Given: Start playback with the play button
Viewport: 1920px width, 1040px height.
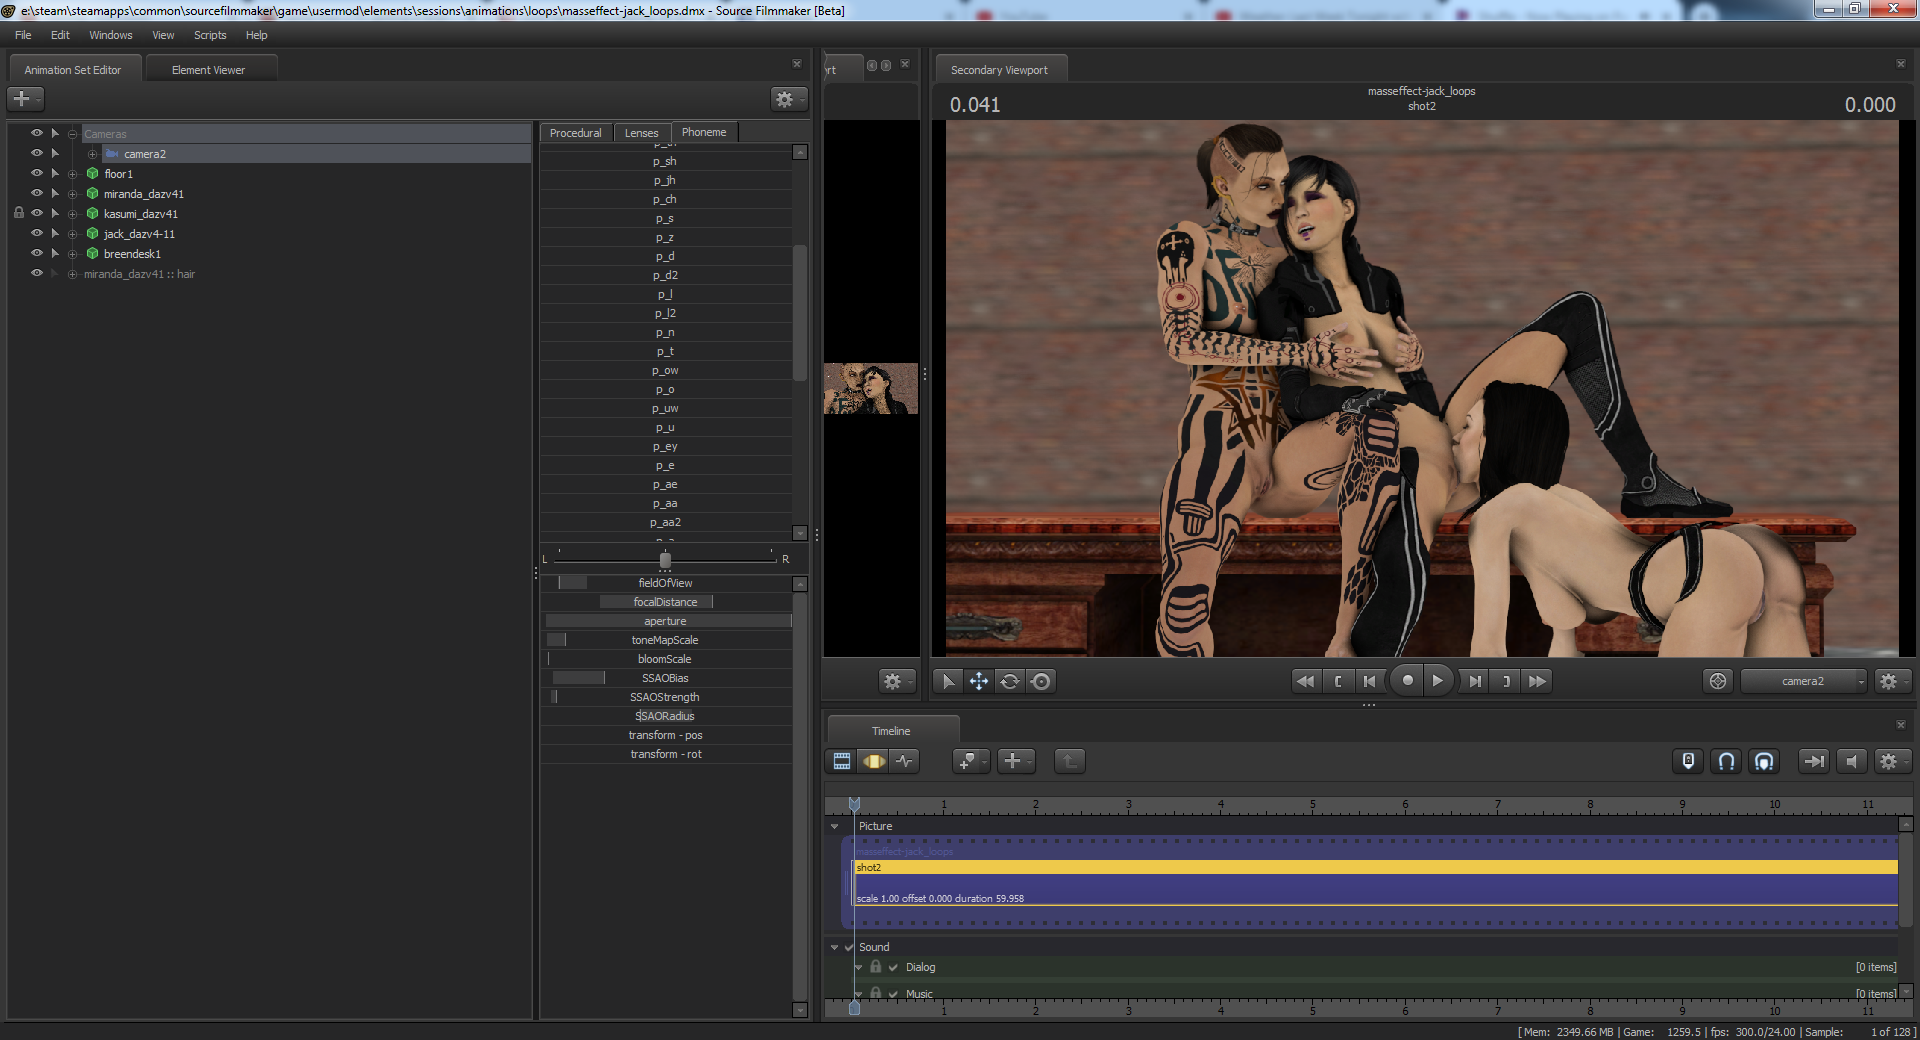Looking at the screenshot, I should pyautogui.click(x=1437, y=680).
